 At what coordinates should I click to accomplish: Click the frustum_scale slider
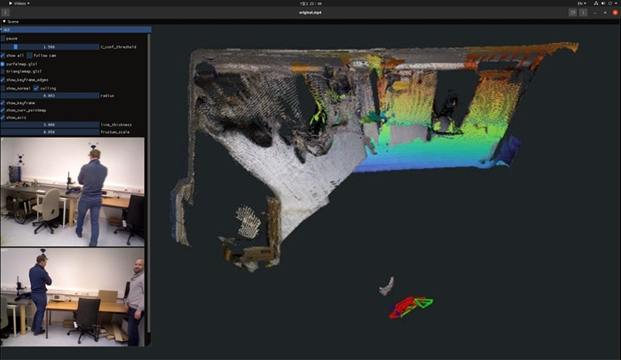pyautogui.click(x=50, y=132)
